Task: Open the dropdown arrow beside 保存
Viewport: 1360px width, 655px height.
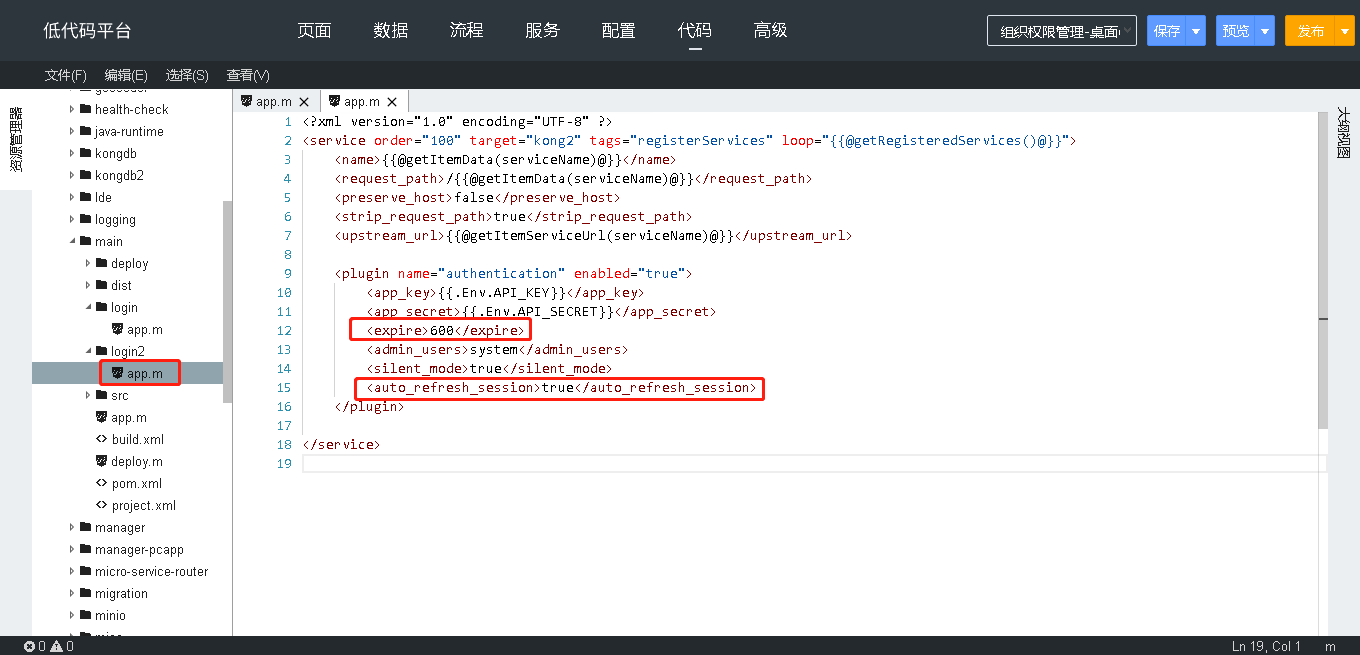Action: (x=1196, y=31)
